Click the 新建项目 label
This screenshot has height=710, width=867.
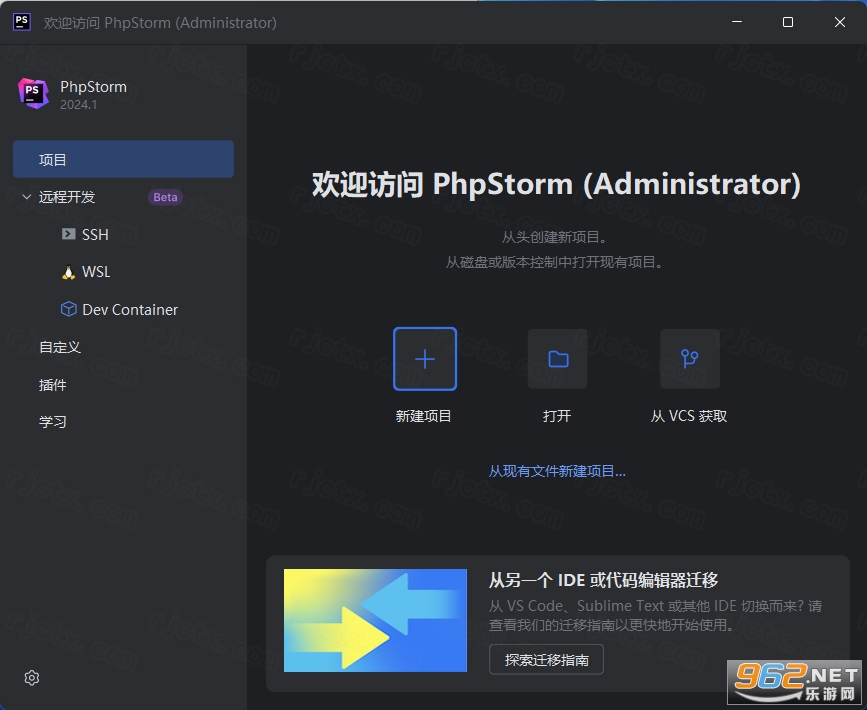(424, 416)
